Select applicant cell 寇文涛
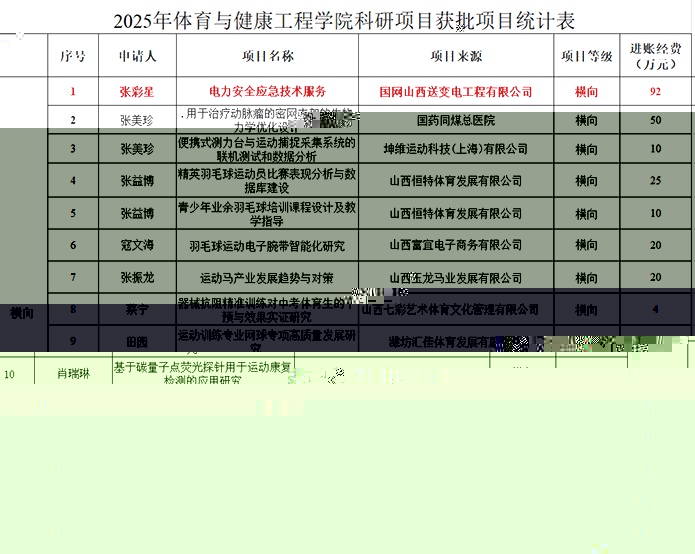The width and height of the screenshot is (695, 554). pyautogui.click(x=137, y=245)
